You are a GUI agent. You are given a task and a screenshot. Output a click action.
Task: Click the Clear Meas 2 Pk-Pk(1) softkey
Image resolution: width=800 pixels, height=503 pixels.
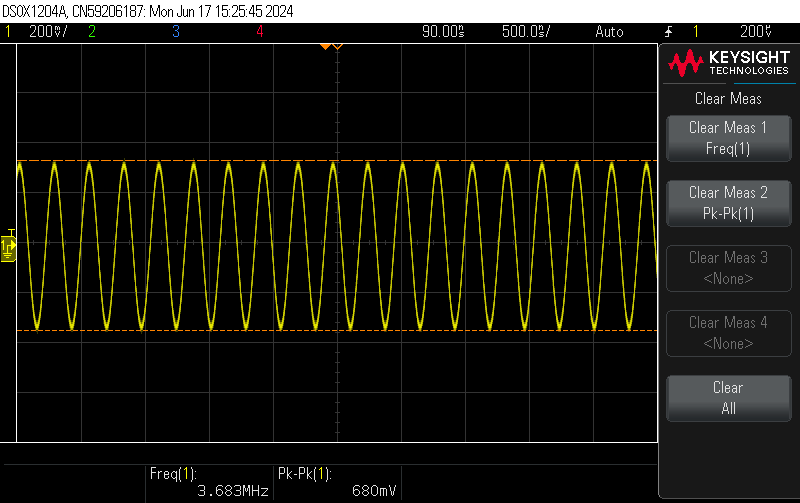(x=729, y=204)
